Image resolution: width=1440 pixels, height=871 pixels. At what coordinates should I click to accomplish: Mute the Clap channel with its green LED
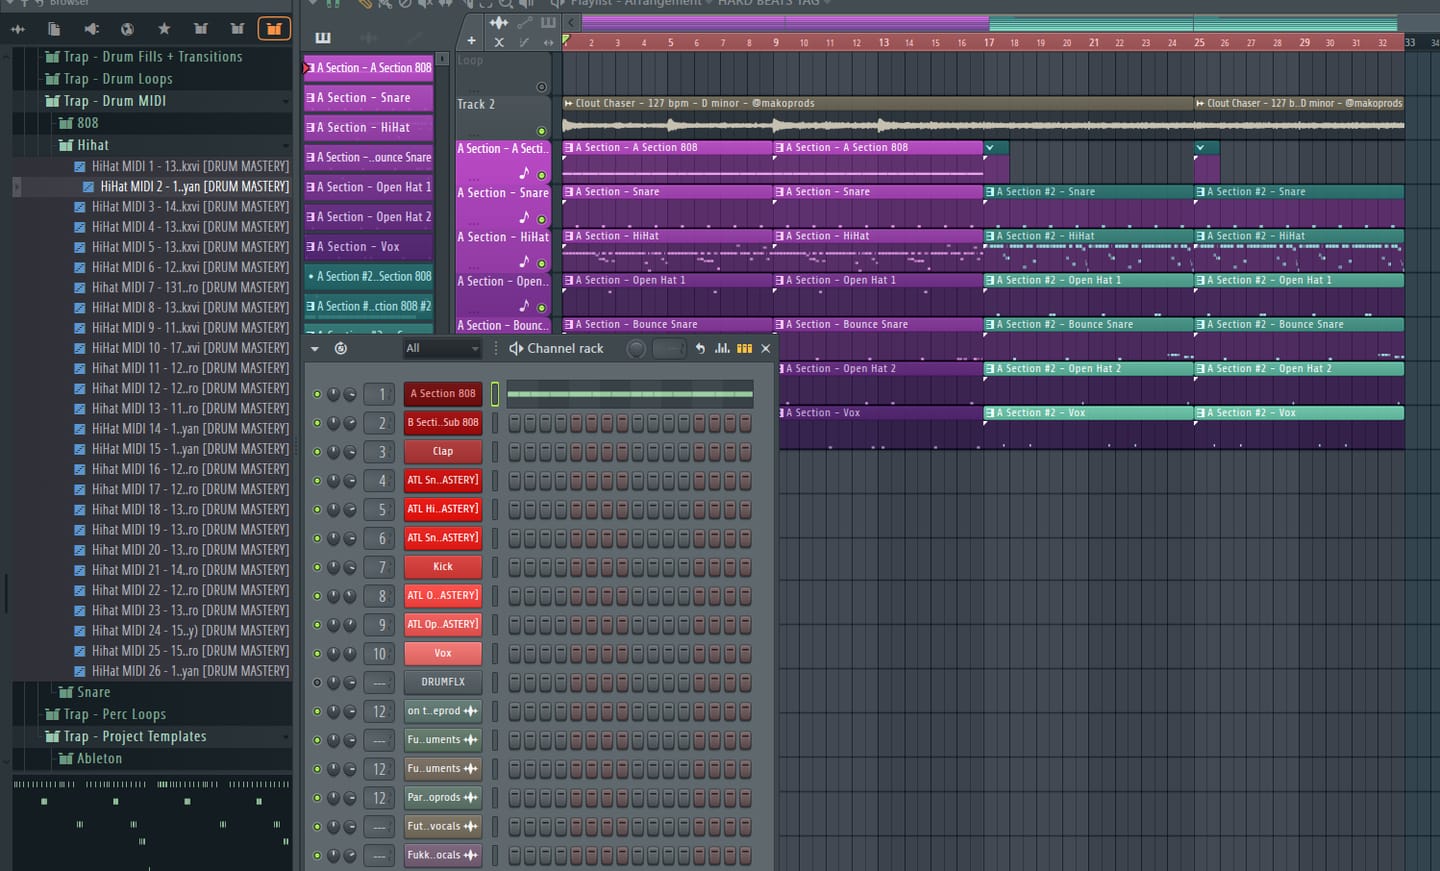click(317, 452)
